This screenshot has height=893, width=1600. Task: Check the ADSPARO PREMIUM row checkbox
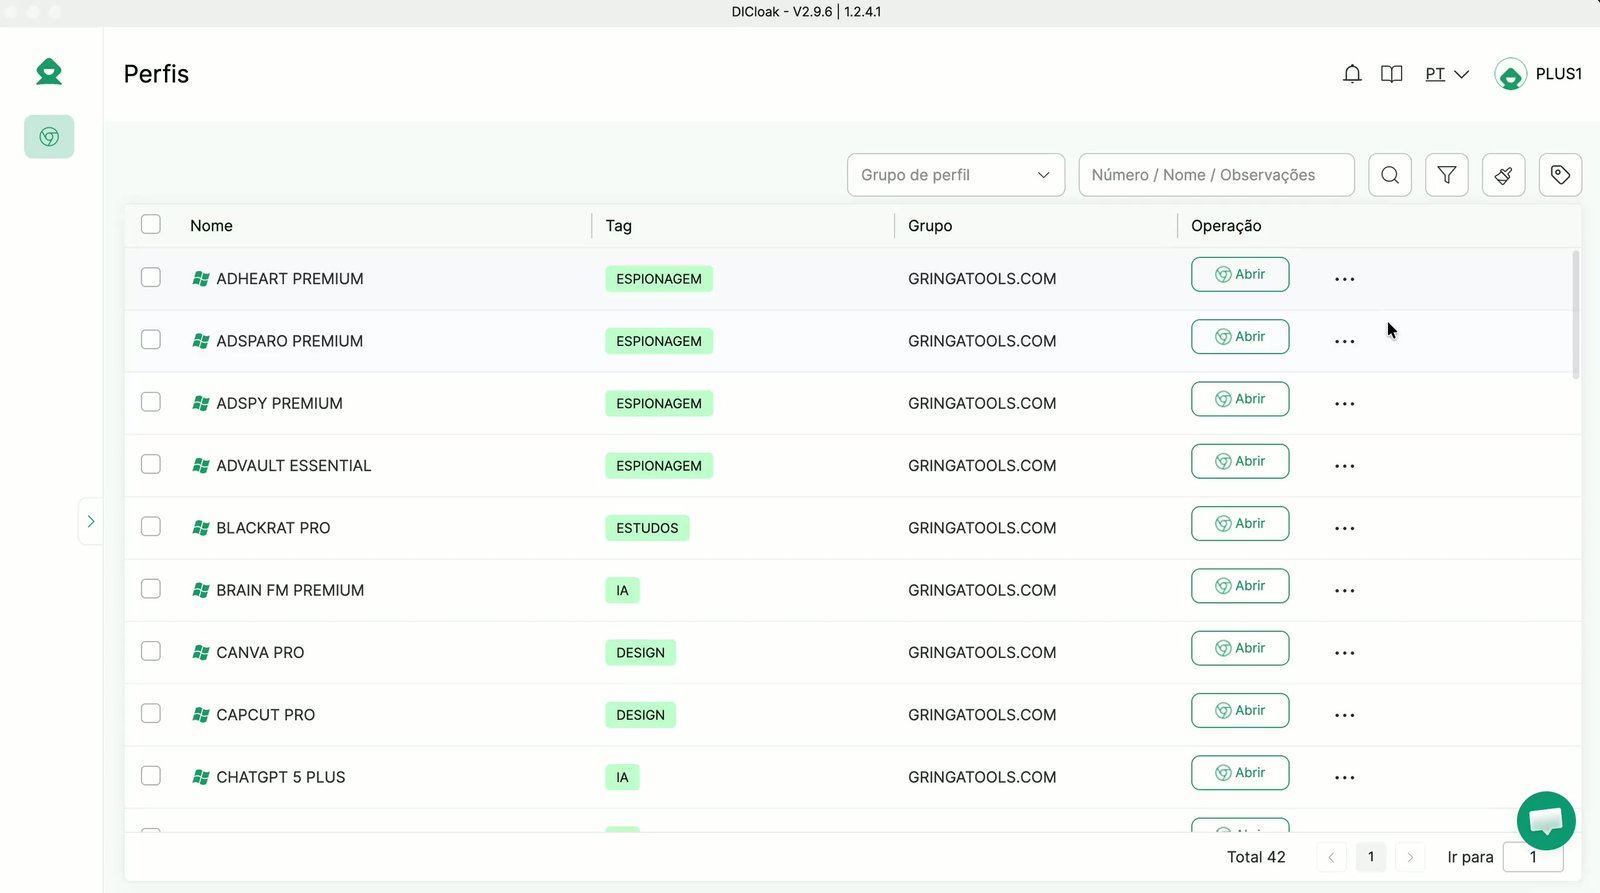(151, 339)
